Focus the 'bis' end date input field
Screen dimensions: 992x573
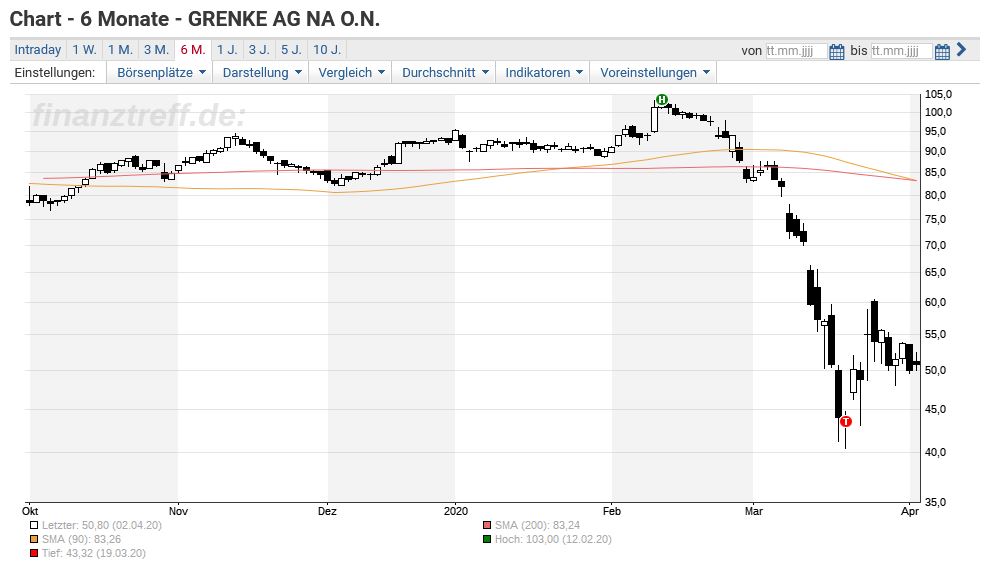(x=902, y=51)
